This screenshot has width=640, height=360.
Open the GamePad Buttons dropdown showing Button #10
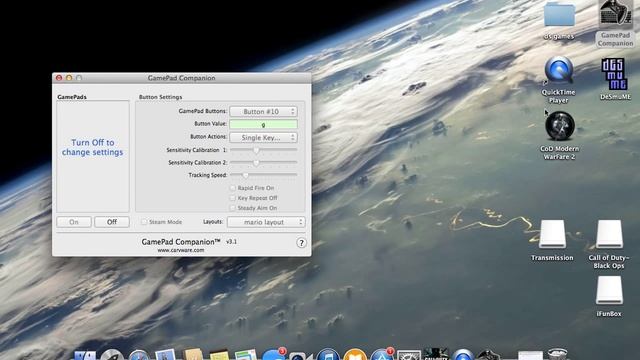click(263, 111)
